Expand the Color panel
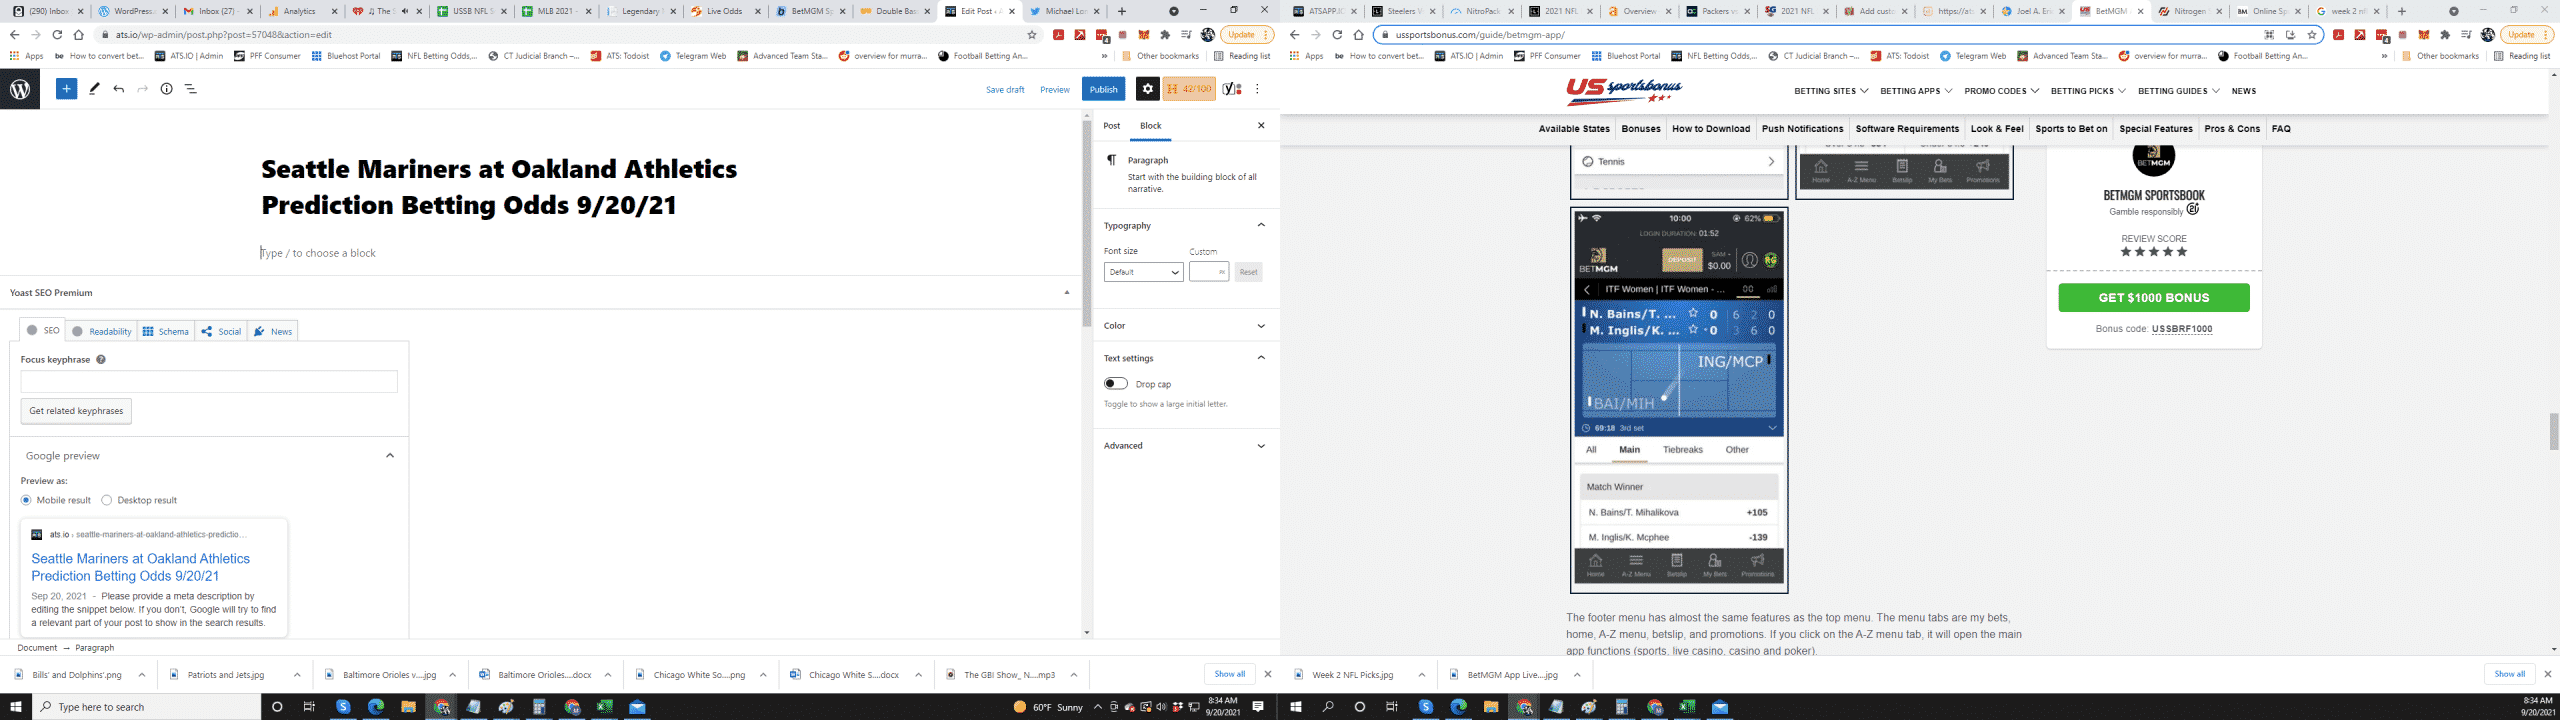The width and height of the screenshot is (2560, 720). [1184, 325]
